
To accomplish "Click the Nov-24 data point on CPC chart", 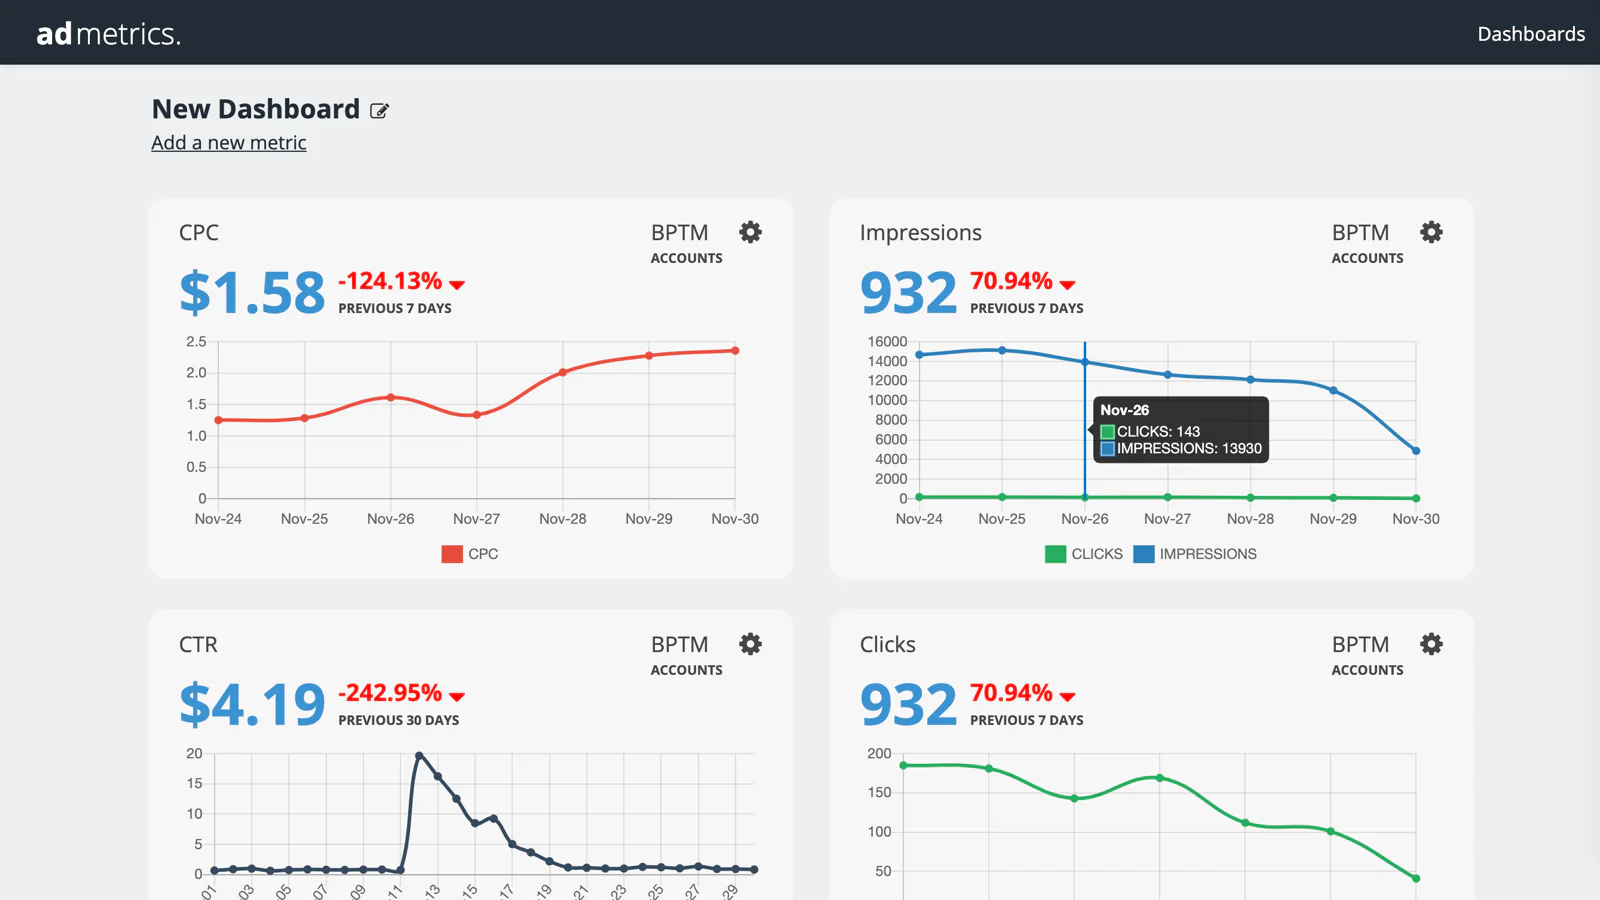I will 219,420.
